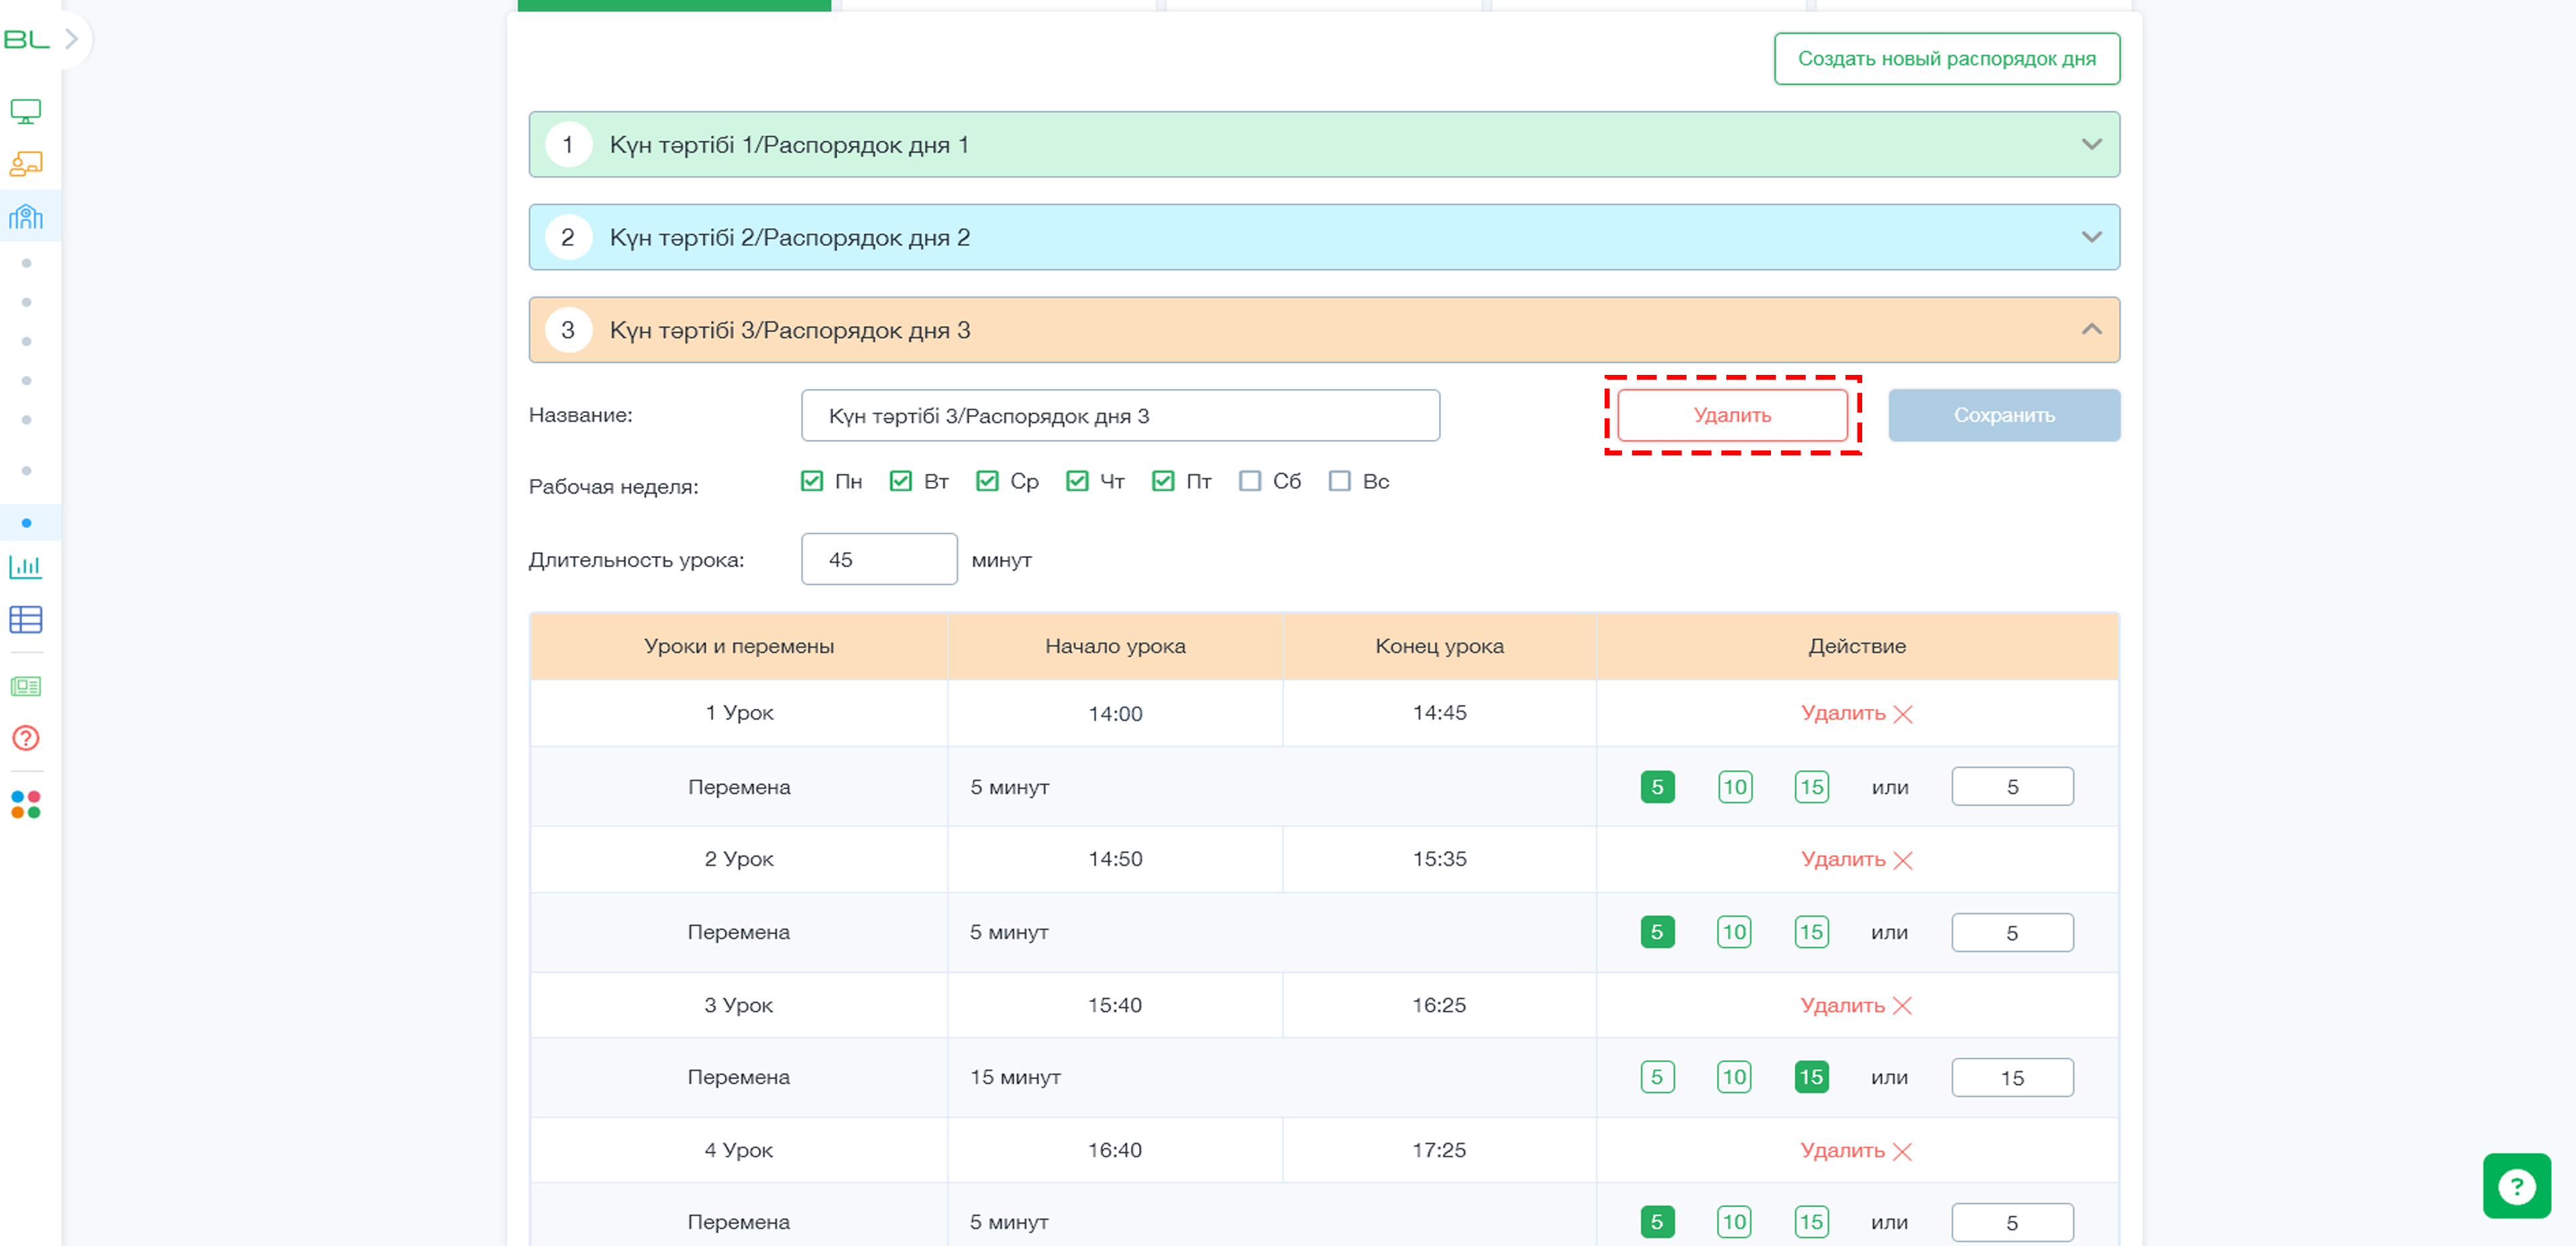Select 5 minute break after 1 Урок
Viewport: 2576px width, 1246px height.
click(1658, 787)
